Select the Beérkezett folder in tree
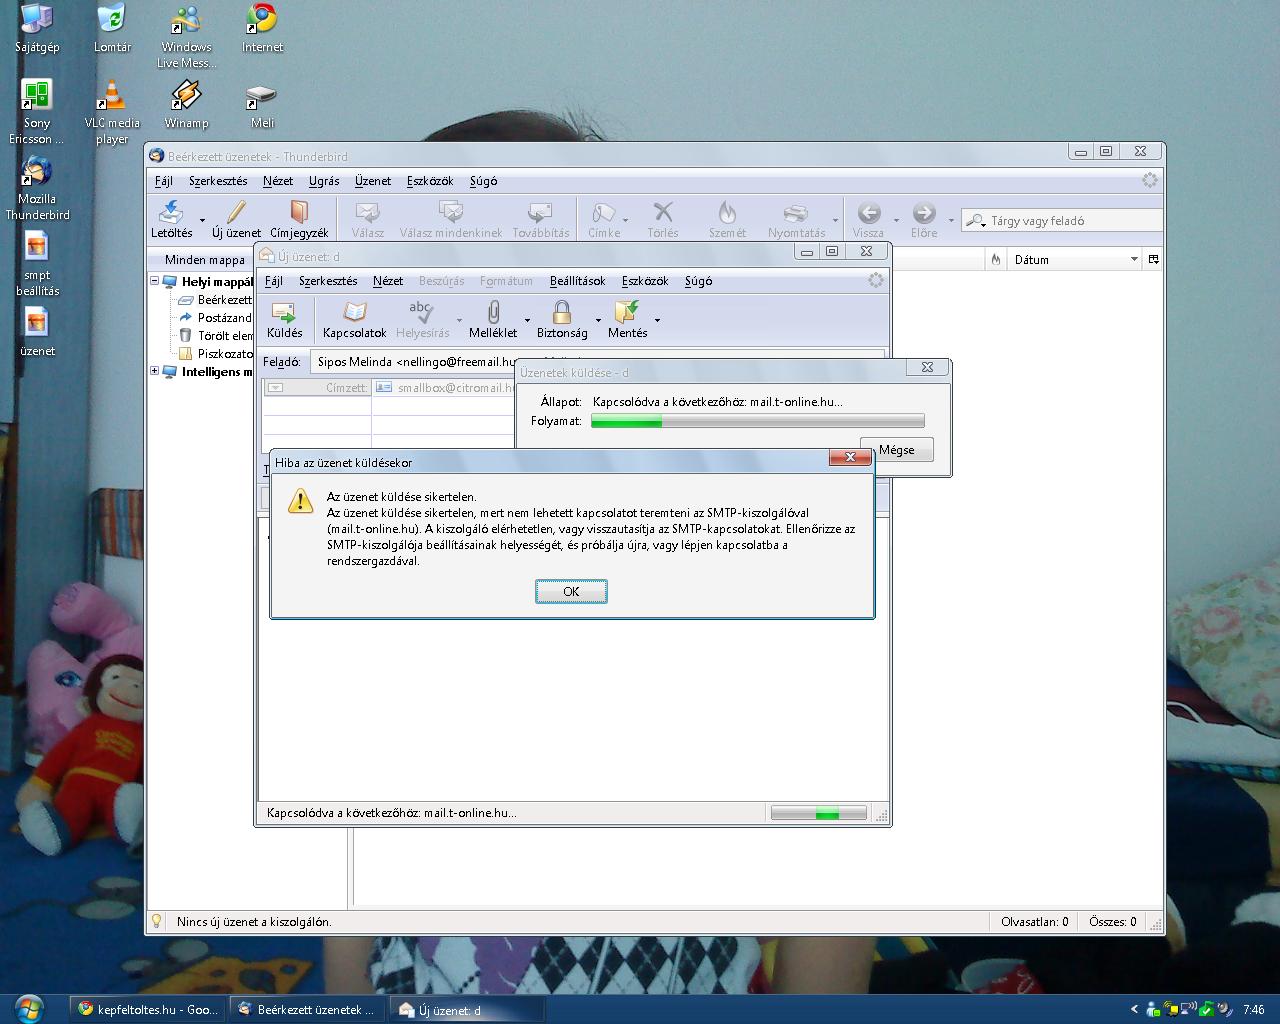The image size is (1280, 1024). pyautogui.click(x=215, y=299)
